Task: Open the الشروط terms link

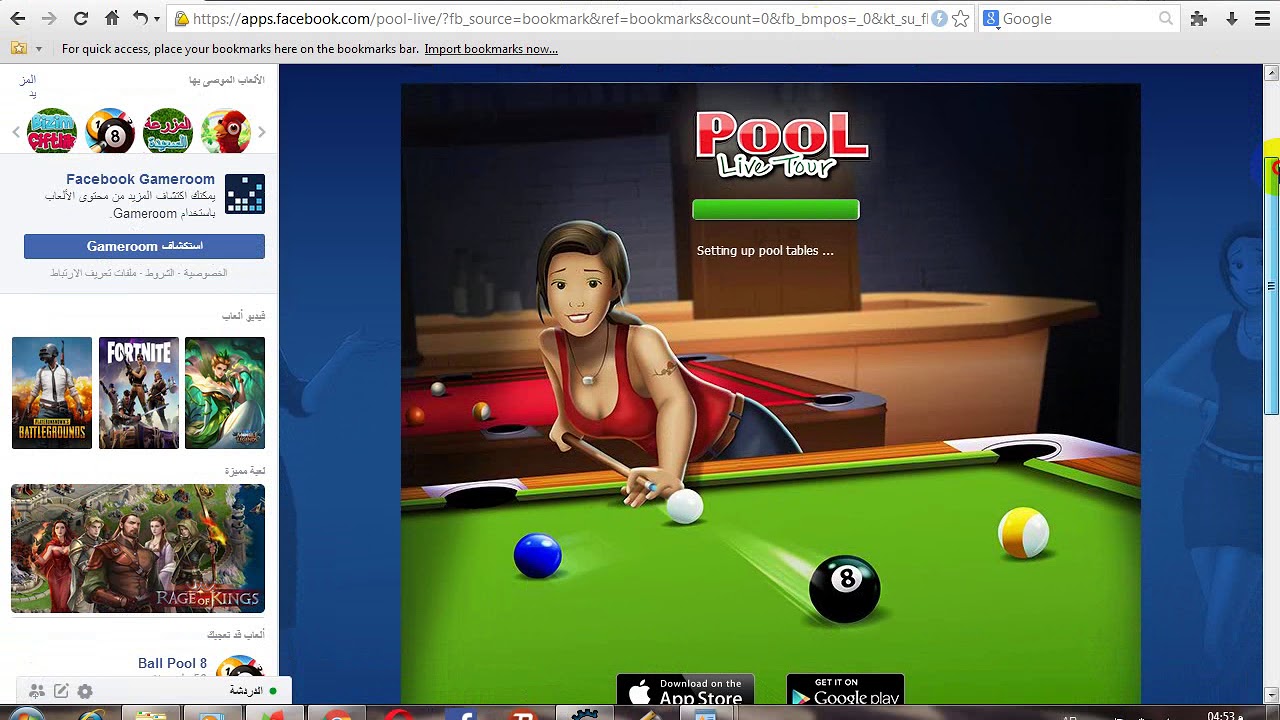Action: pos(162,273)
